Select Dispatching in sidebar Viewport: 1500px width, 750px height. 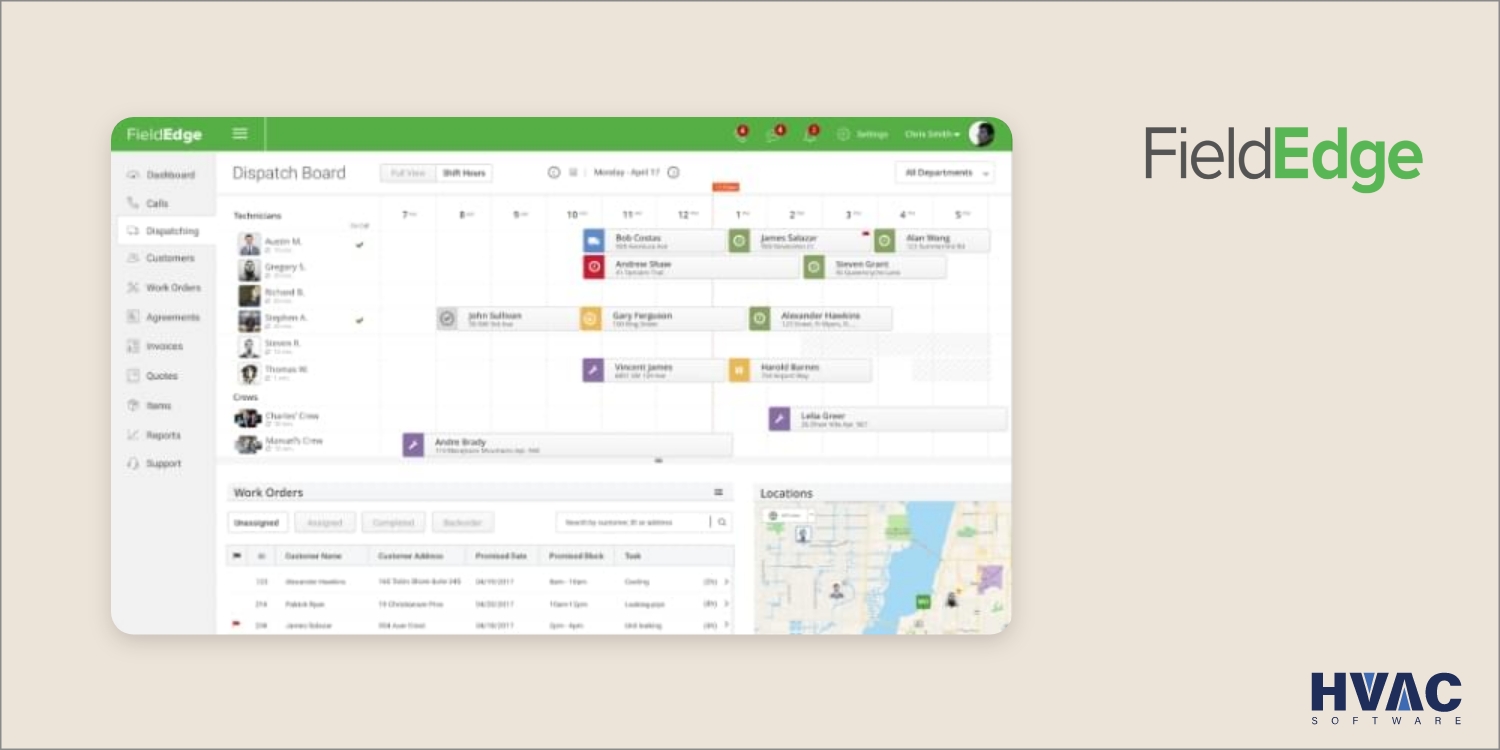click(166, 231)
